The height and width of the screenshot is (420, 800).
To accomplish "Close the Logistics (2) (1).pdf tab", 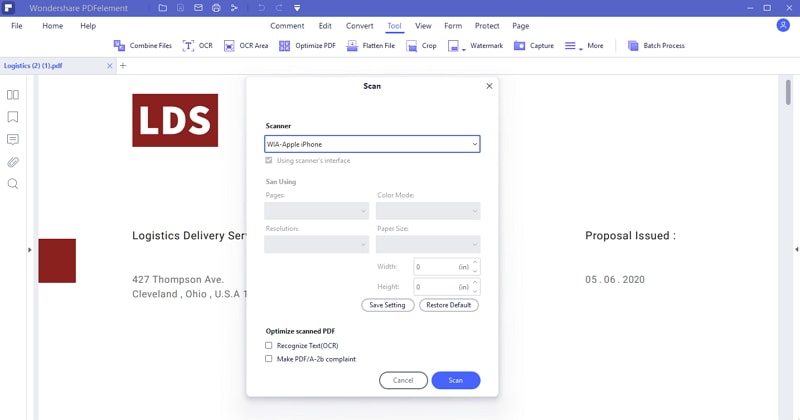I will (x=109, y=66).
